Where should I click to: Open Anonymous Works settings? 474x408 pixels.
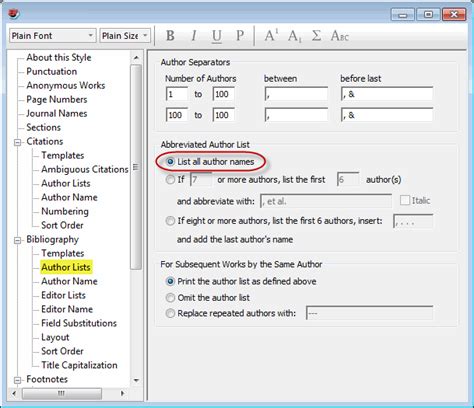tap(66, 85)
